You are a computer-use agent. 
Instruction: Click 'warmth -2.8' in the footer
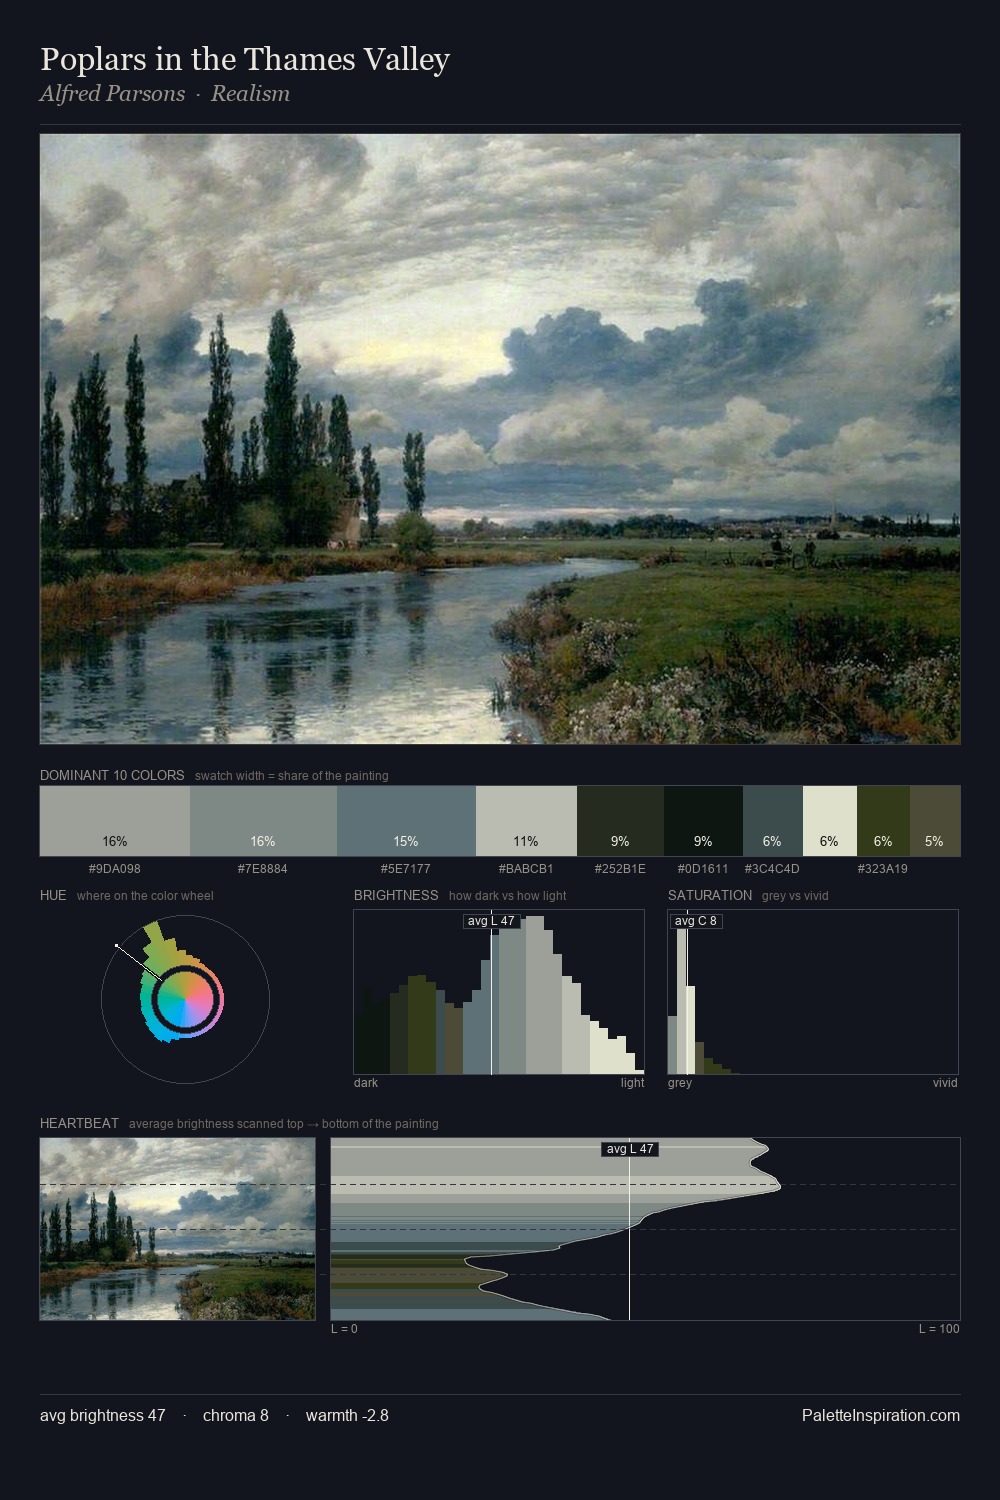347,1415
